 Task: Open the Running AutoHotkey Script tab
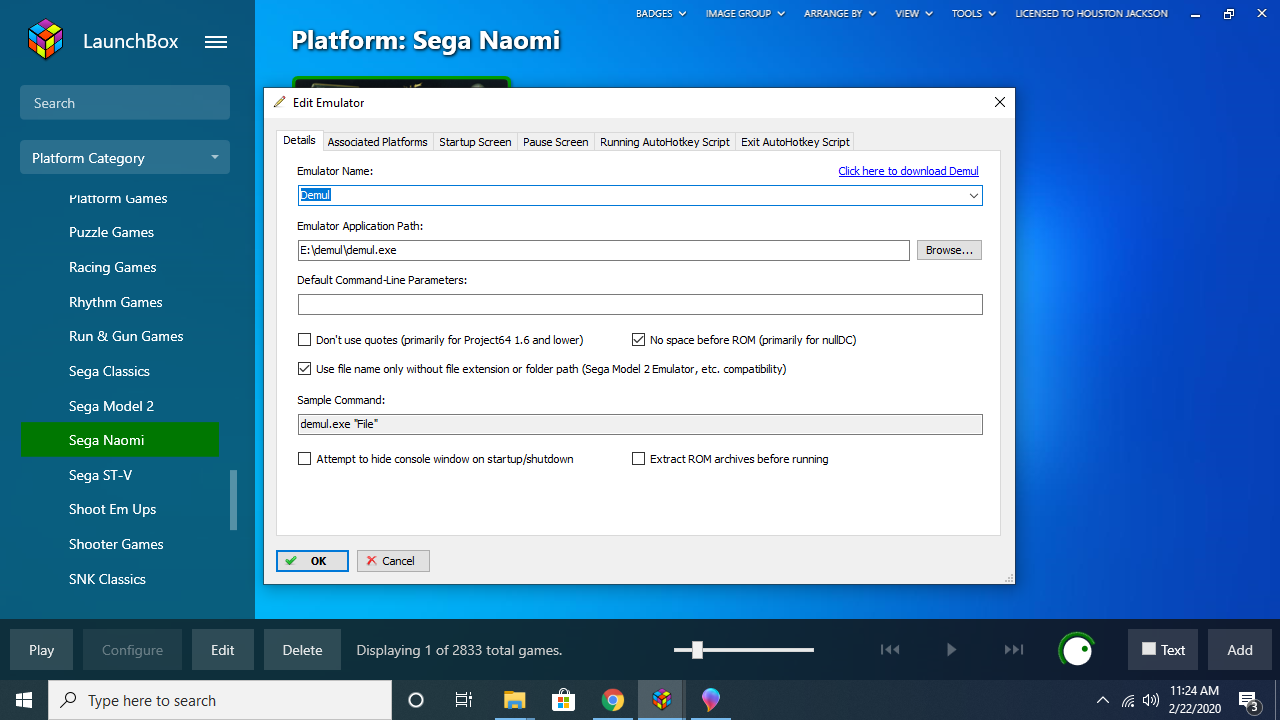665,142
